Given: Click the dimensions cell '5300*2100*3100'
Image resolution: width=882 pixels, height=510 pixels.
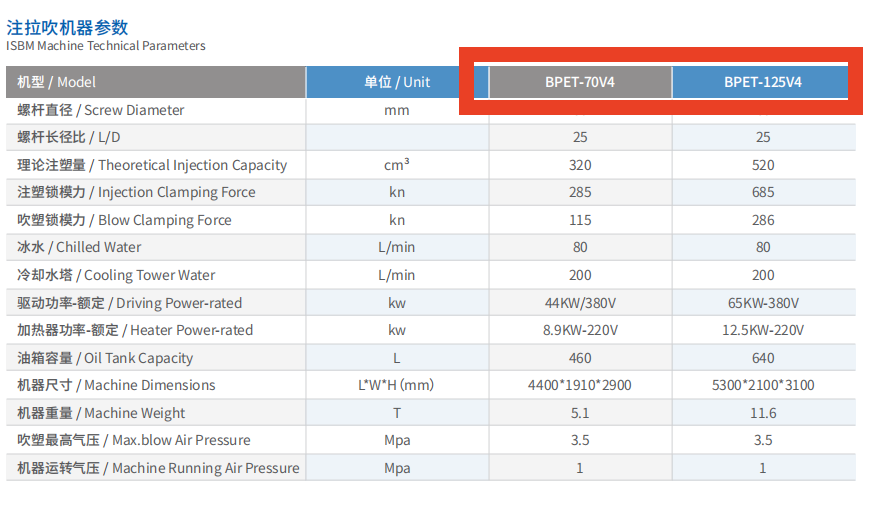Looking at the screenshot, I should coord(763,386).
